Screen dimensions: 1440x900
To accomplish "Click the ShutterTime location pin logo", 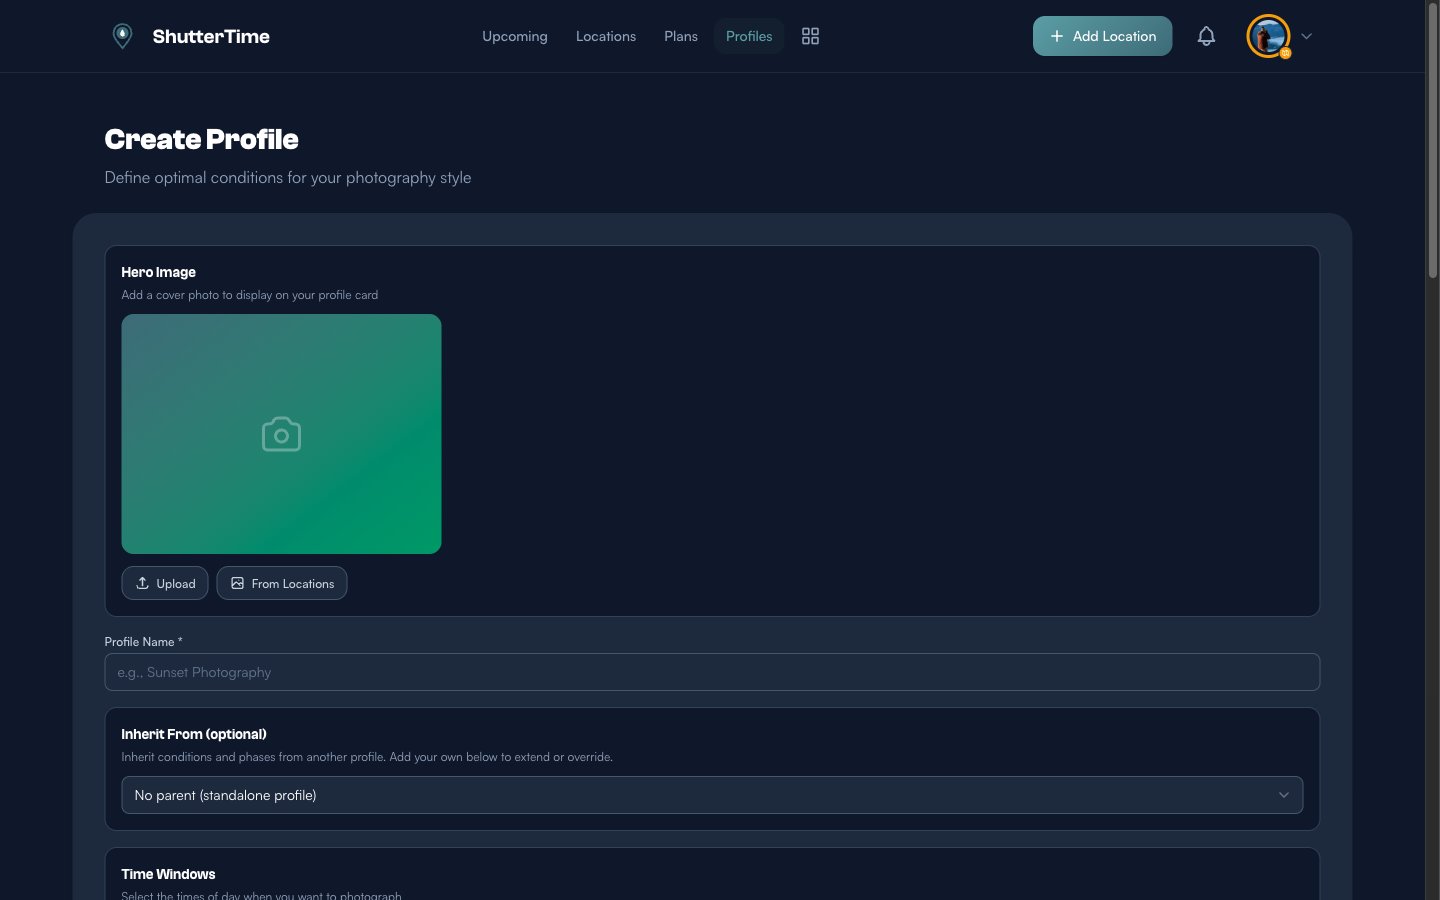I will (122, 36).
